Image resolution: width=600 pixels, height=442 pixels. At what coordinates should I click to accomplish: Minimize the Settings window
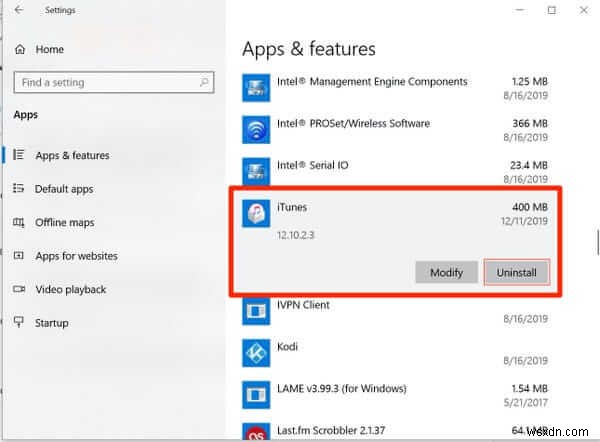click(520, 10)
